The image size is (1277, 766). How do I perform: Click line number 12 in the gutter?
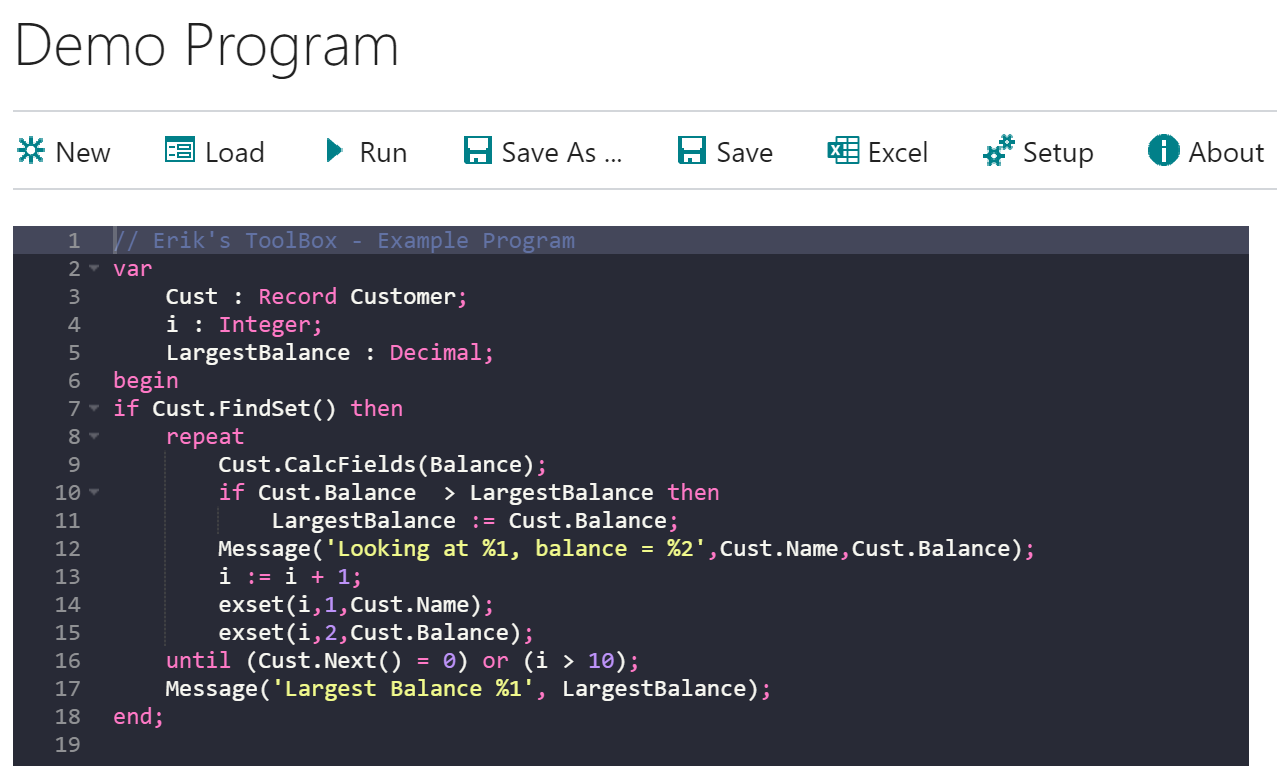[x=68, y=549]
